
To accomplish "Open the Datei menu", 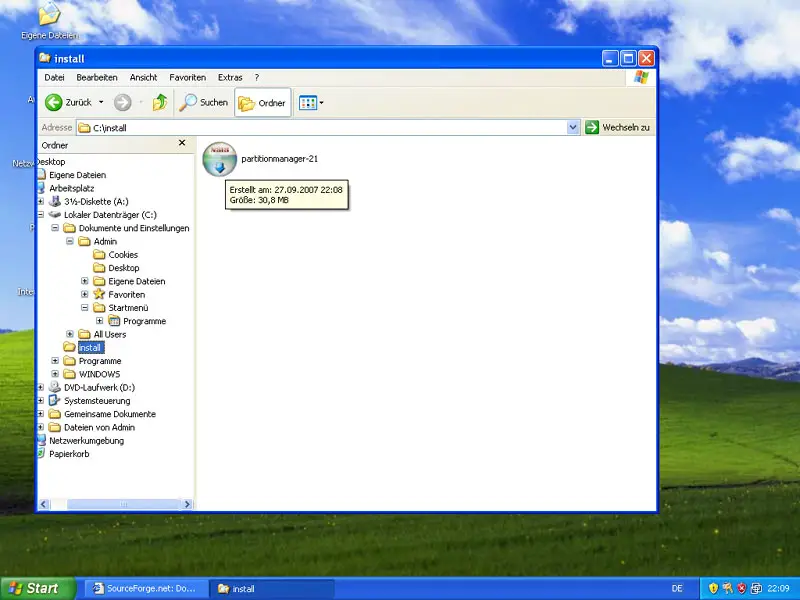I will click(x=54, y=78).
